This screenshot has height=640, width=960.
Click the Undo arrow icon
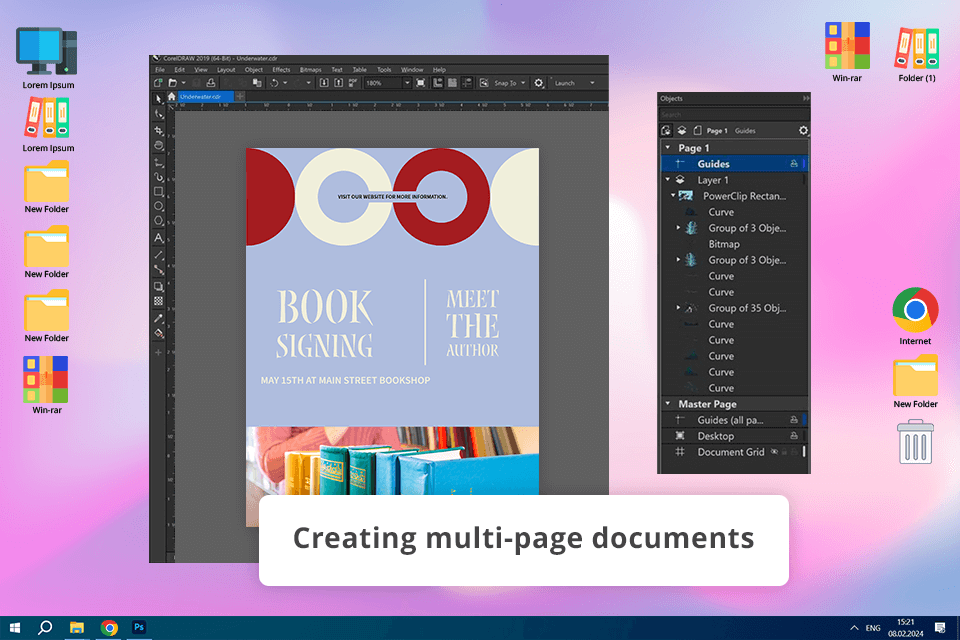pos(274,83)
